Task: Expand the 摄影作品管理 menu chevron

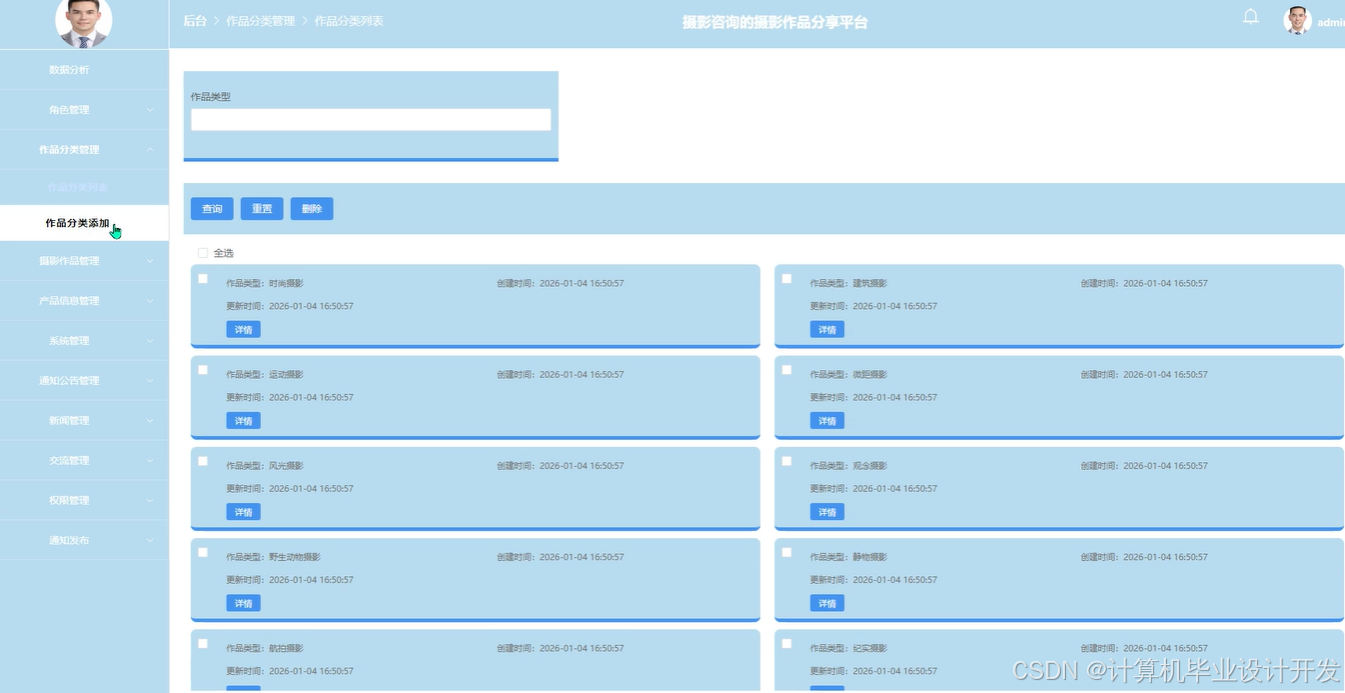Action: point(150,261)
